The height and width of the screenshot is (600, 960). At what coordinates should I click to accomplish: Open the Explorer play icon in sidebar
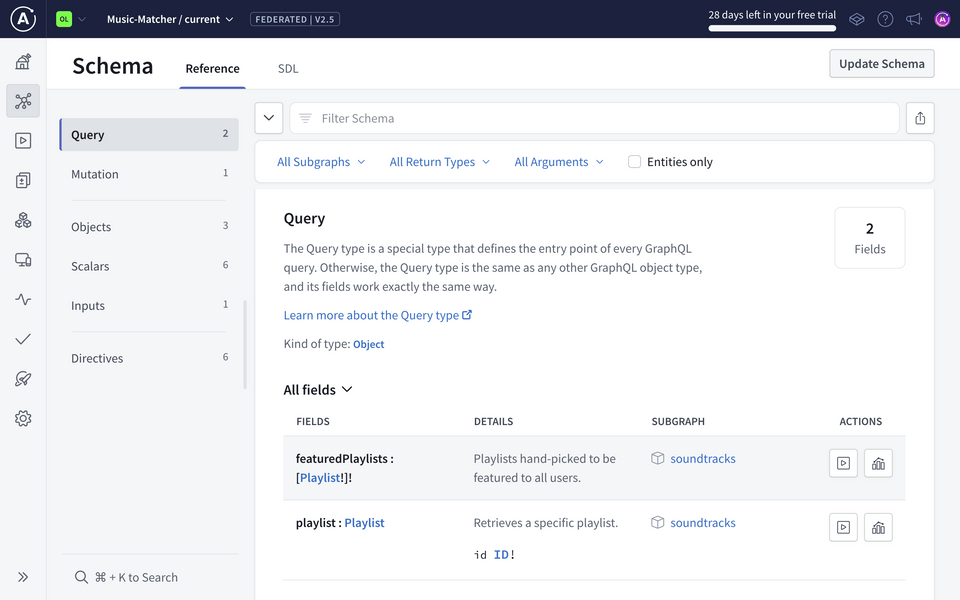tap(23, 141)
